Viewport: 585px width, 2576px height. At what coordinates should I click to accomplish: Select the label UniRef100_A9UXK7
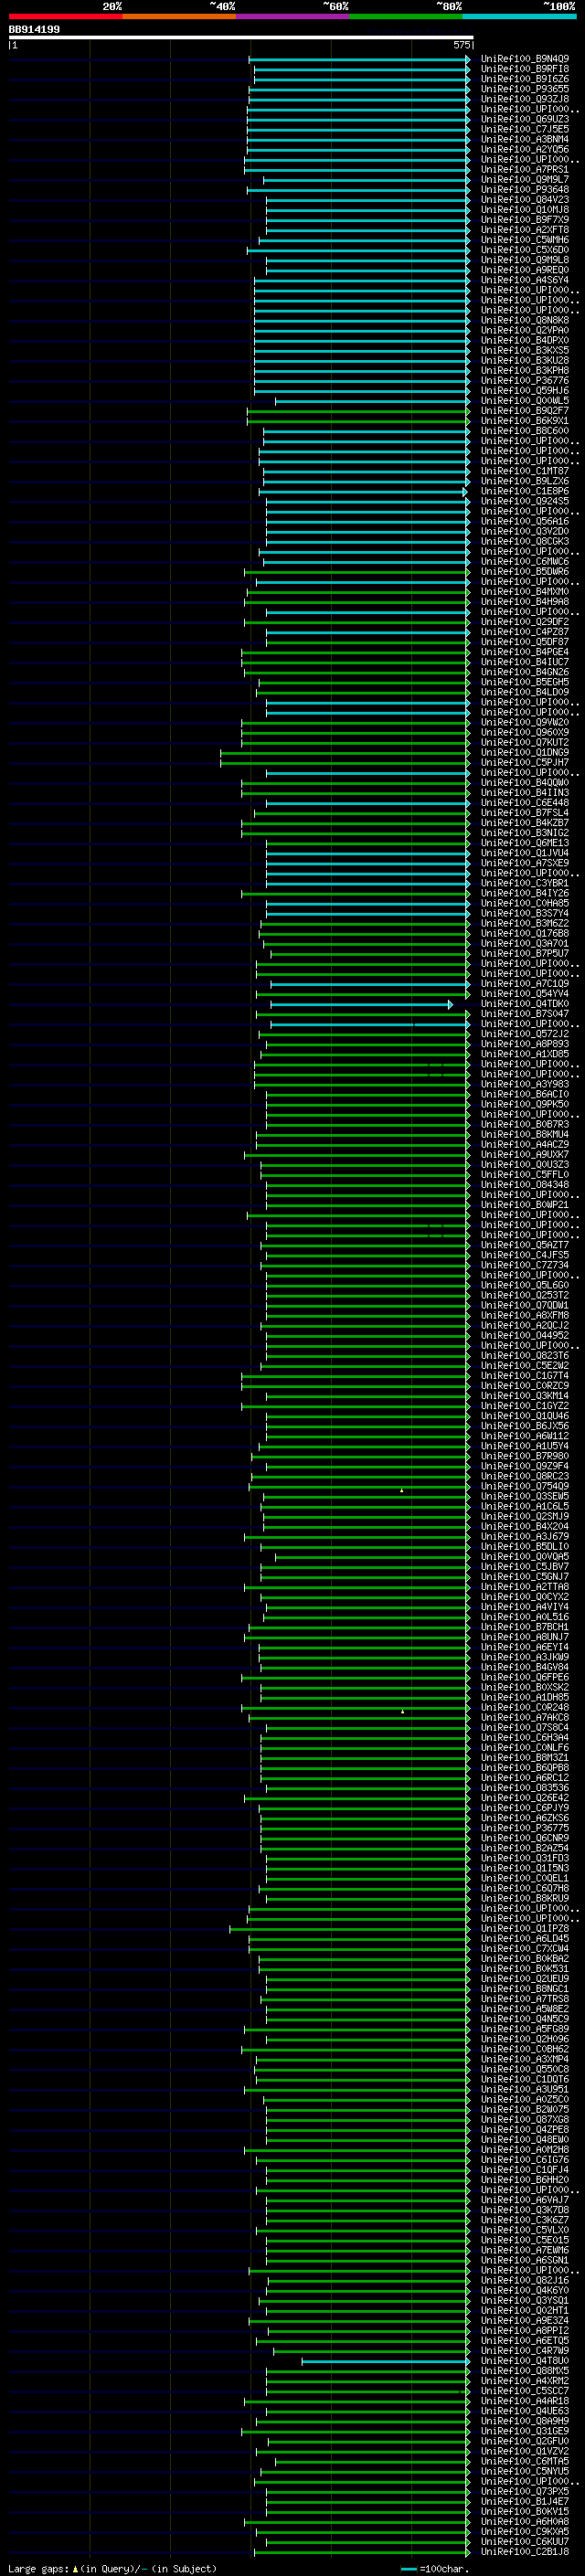pyautogui.click(x=524, y=1154)
